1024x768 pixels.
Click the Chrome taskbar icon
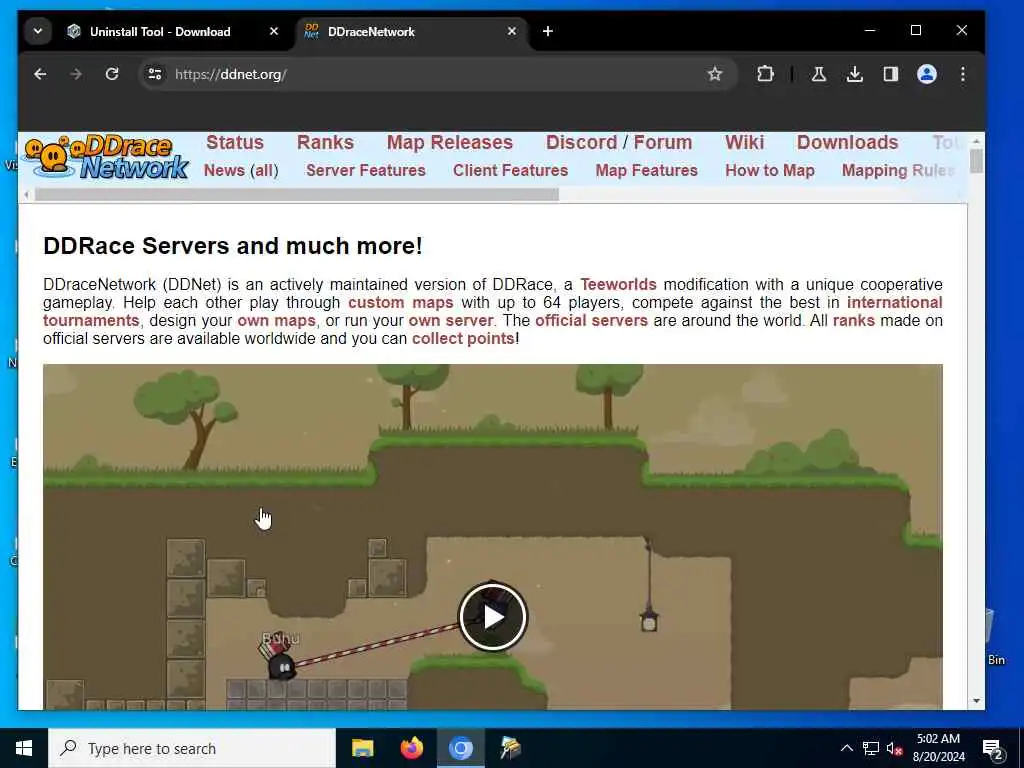[x=460, y=748]
